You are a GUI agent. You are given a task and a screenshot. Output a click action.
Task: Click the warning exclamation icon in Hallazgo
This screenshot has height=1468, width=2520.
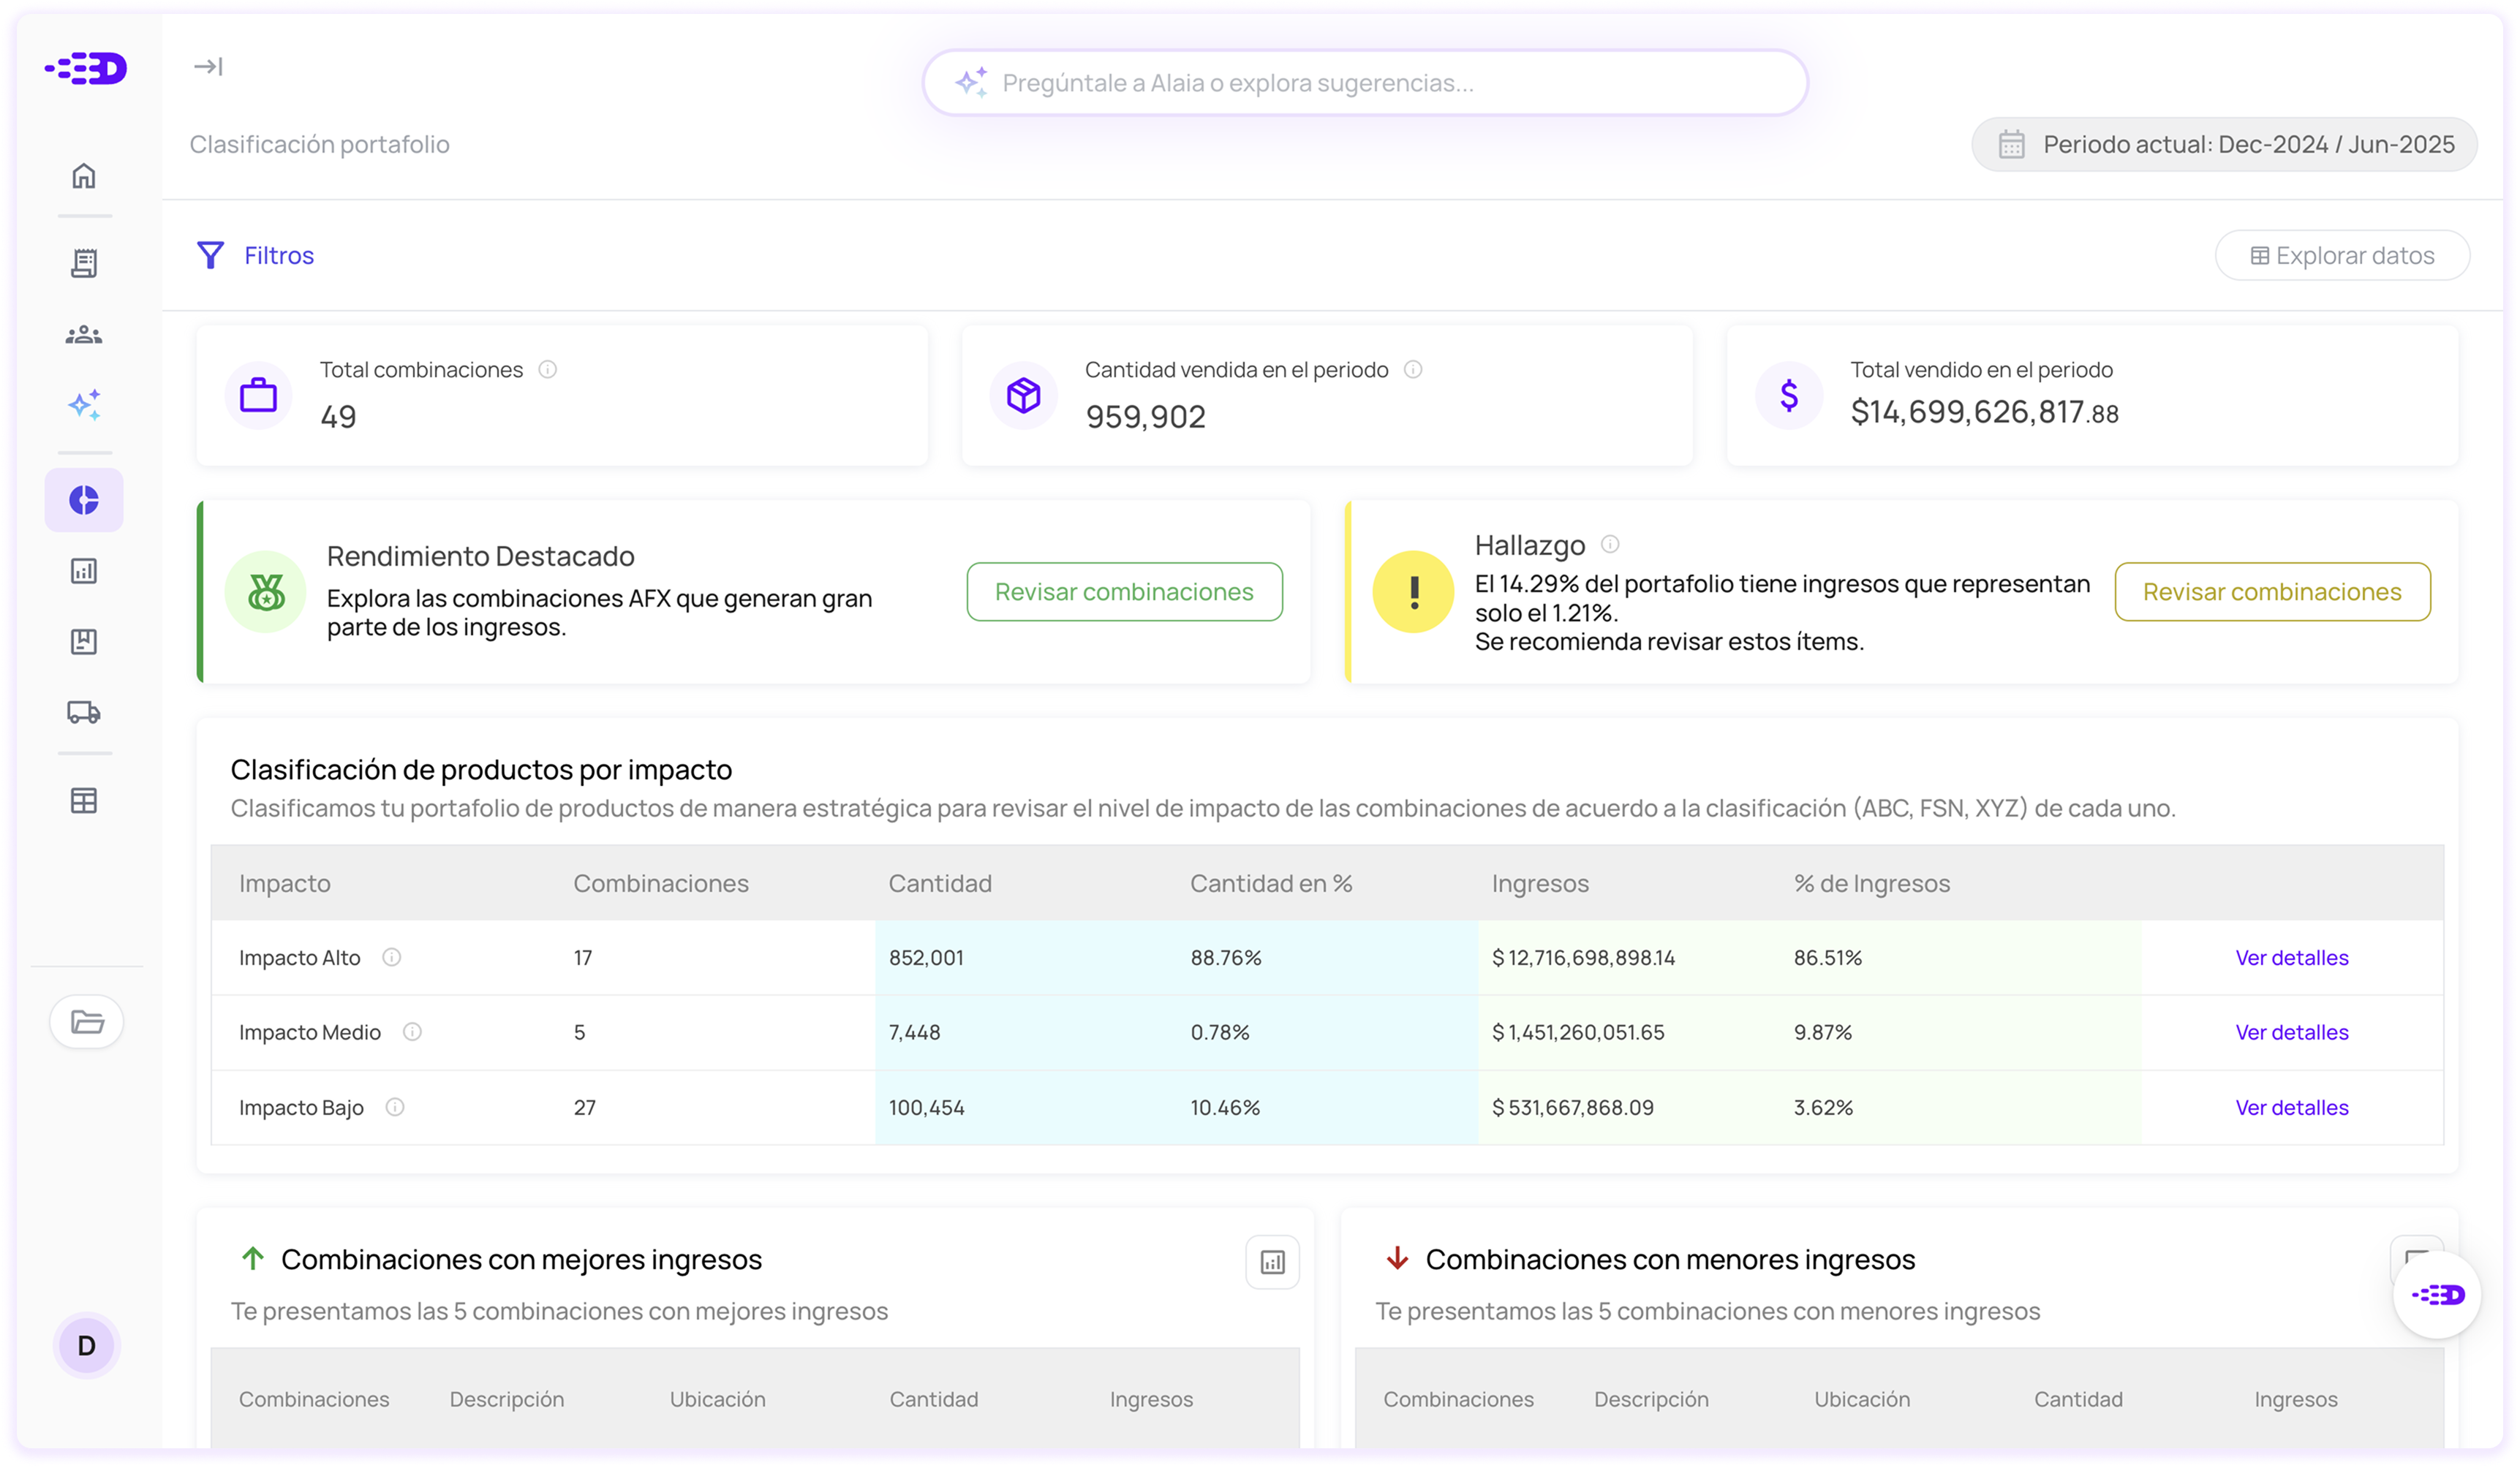1413,592
